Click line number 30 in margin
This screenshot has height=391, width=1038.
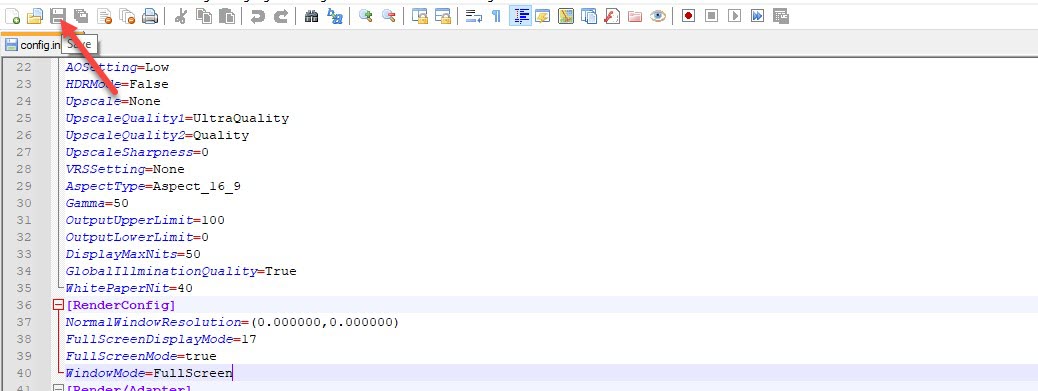pos(23,203)
